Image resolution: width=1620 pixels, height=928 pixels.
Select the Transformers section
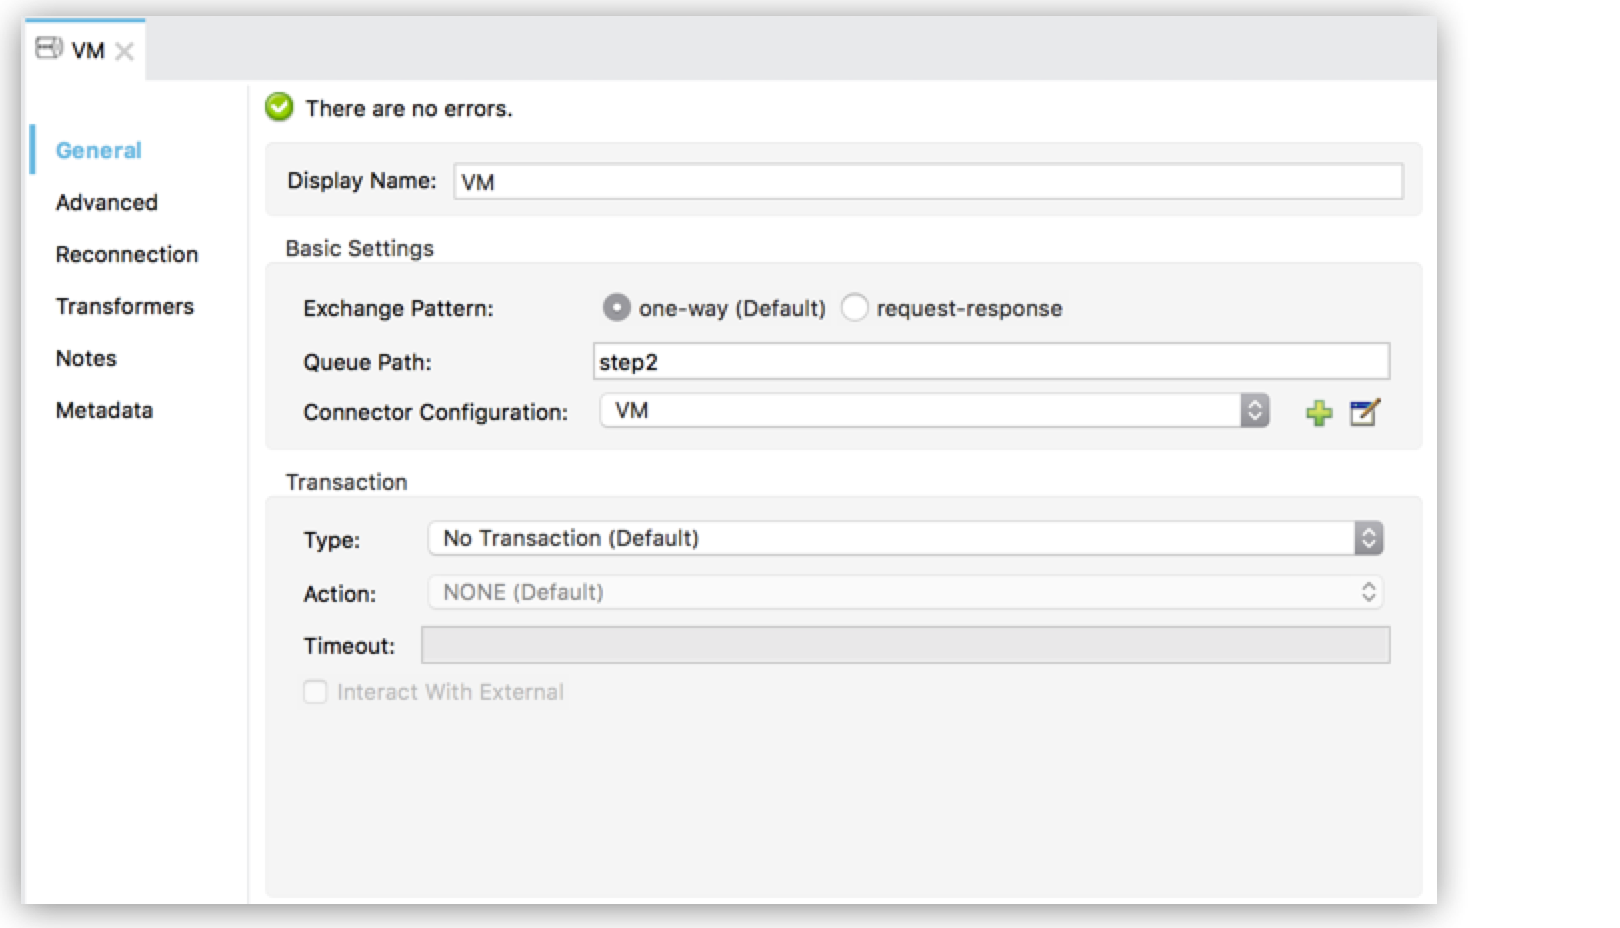(x=124, y=306)
